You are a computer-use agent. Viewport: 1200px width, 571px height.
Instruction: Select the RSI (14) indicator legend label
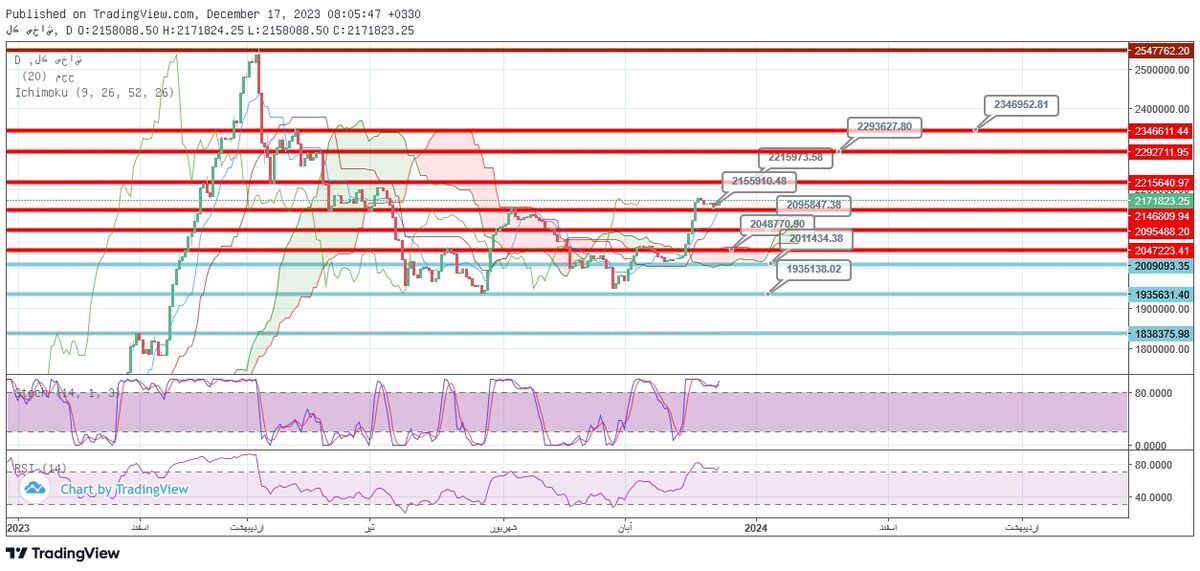tap(40, 468)
